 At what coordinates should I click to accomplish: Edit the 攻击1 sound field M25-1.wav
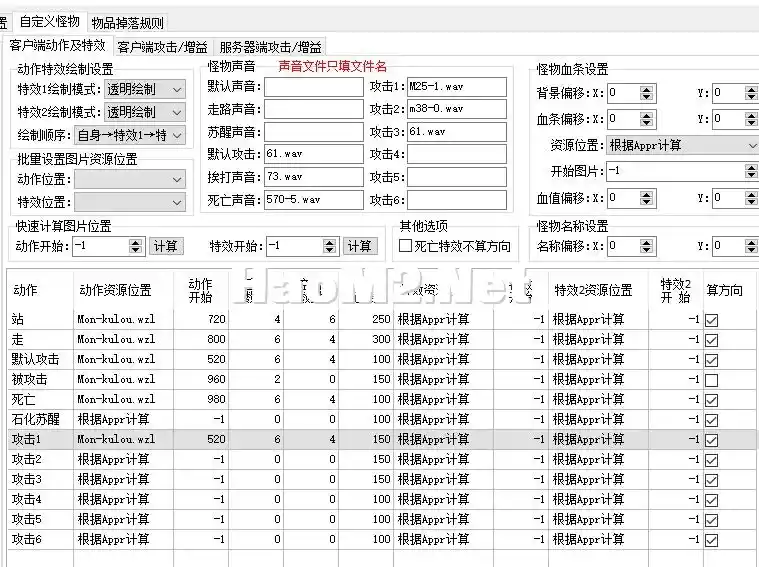(x=457, y=87)
